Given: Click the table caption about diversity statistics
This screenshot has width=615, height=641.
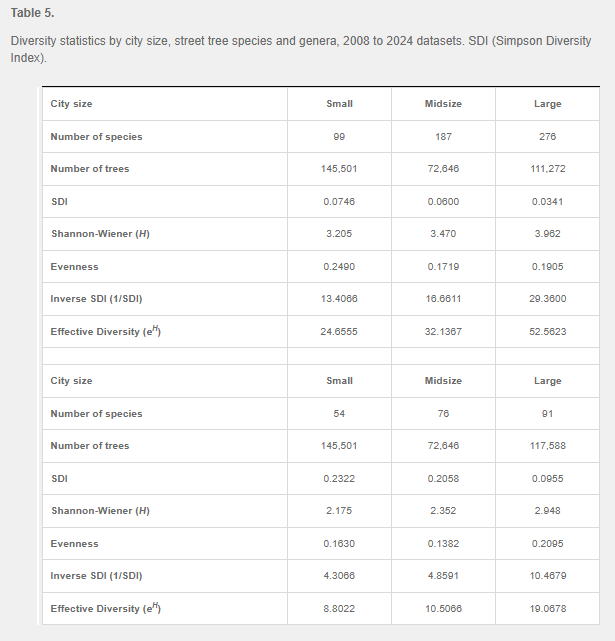Looking at the screenshot, I should pos(300,50).
